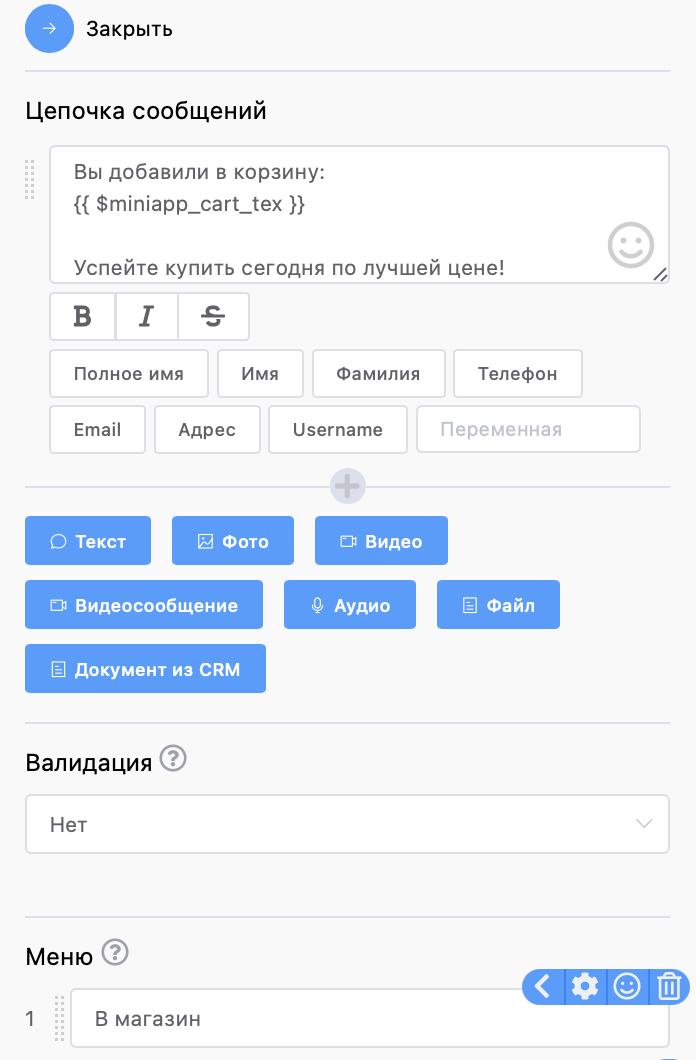Click the left chevron in menu item toolbar
This screenshot has height=1060, width=696.
click(x=543, y=987)
